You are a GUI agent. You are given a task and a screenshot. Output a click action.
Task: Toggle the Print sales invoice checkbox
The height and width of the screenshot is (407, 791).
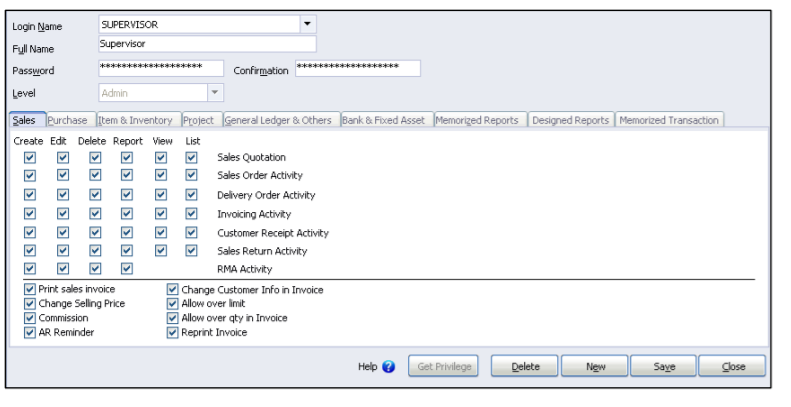(x=30, y=289)
